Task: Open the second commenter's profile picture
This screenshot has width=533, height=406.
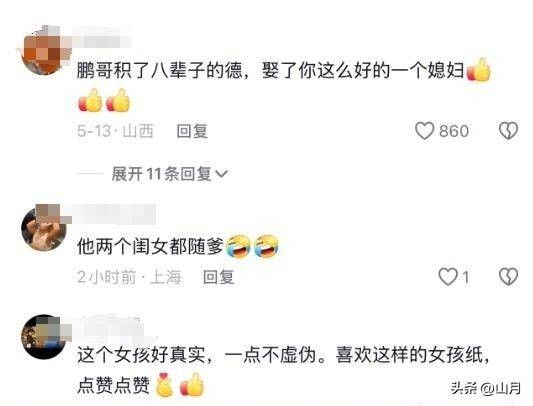Action: click(44, 229)
